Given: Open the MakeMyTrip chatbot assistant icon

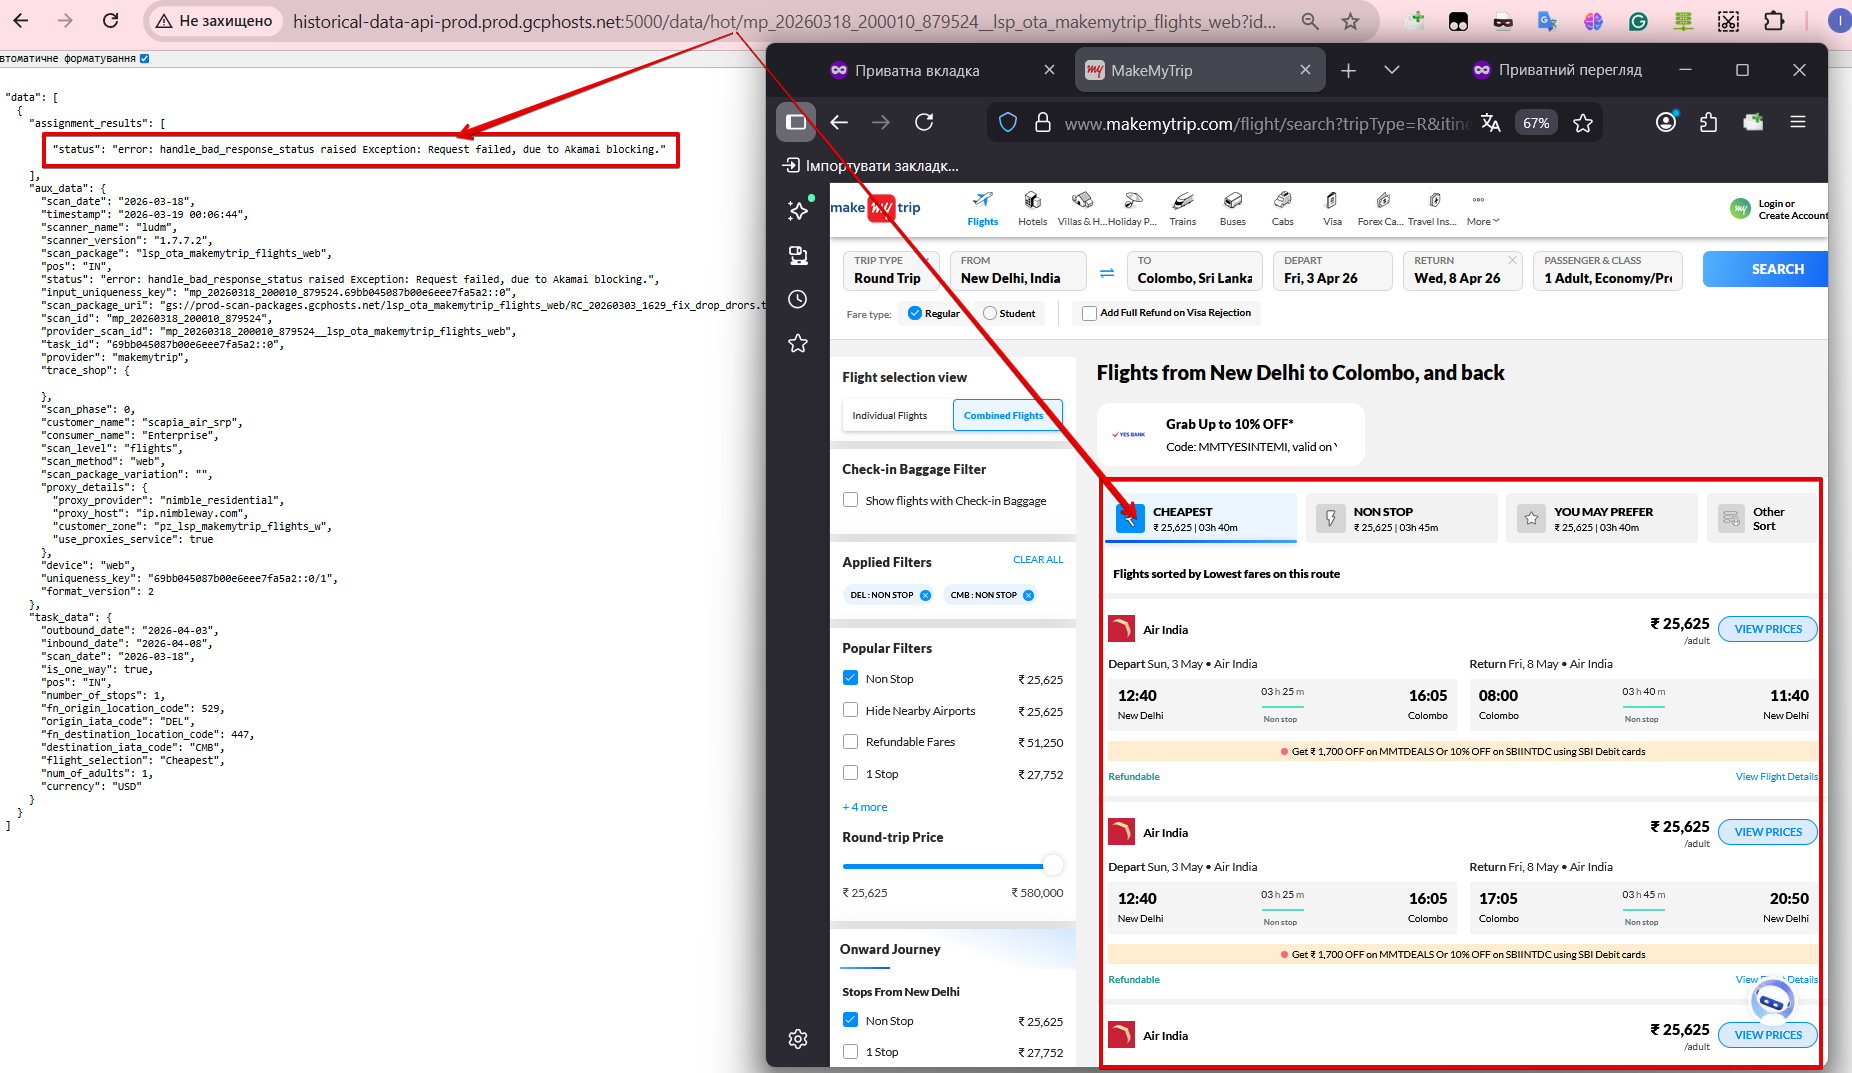Looking at the screenshot, I should (x=1772, y=1001).
